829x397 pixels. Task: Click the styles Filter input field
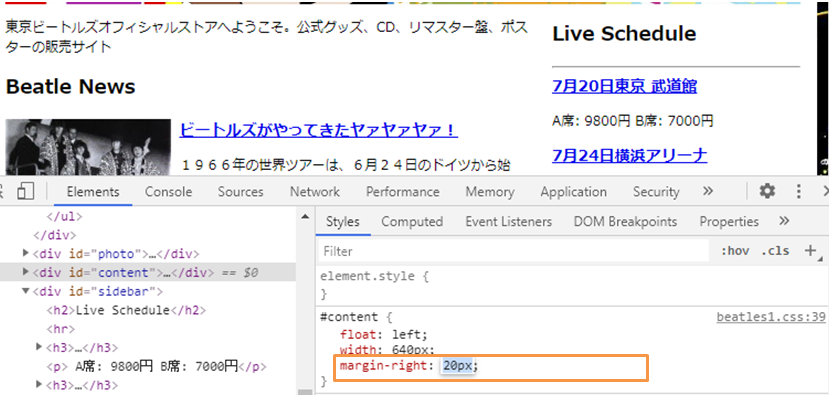point(513,251)
